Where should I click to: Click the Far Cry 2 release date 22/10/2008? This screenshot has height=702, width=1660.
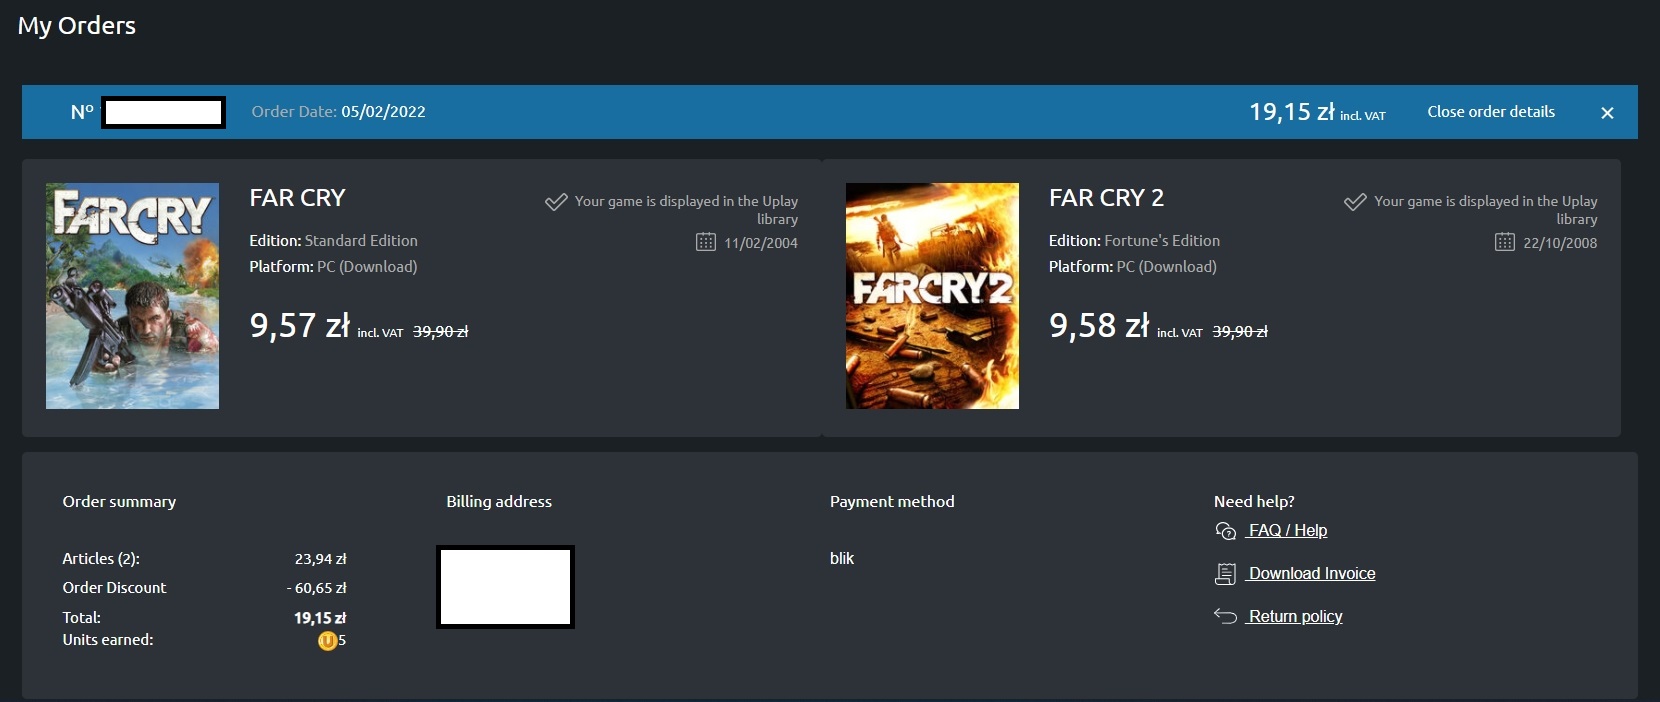[x=1560, y=243]
